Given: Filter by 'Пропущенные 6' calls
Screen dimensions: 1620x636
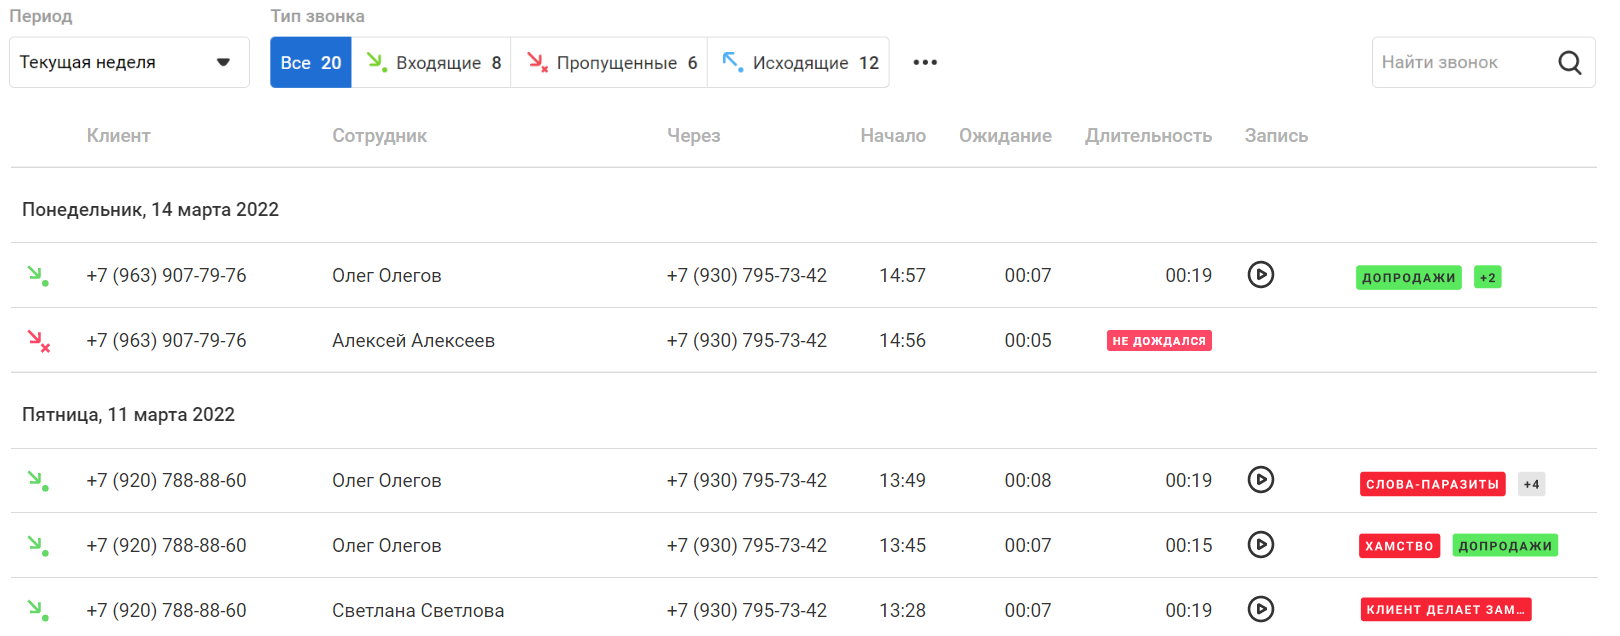Looking at the screenshot, I should [x=610, y=62].
